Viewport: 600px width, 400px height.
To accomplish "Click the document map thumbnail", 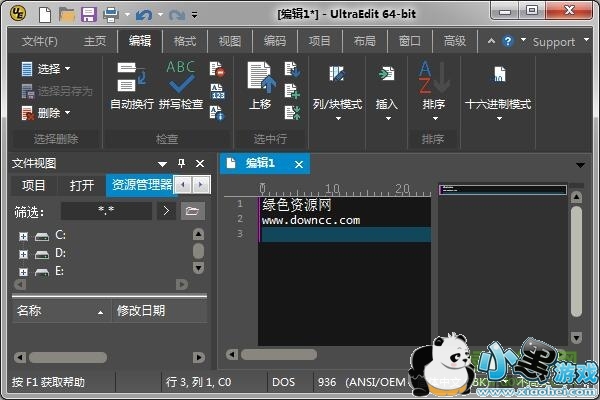I will (503, 189).
